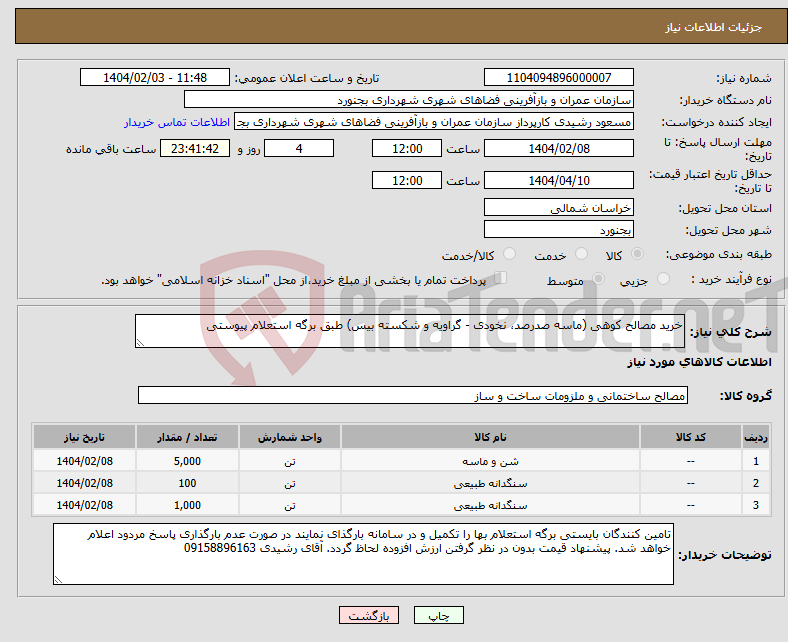788x642 pixels.
Task: Click the جزئیات اطلاعات نیاز header title
Action: (713, 27)
